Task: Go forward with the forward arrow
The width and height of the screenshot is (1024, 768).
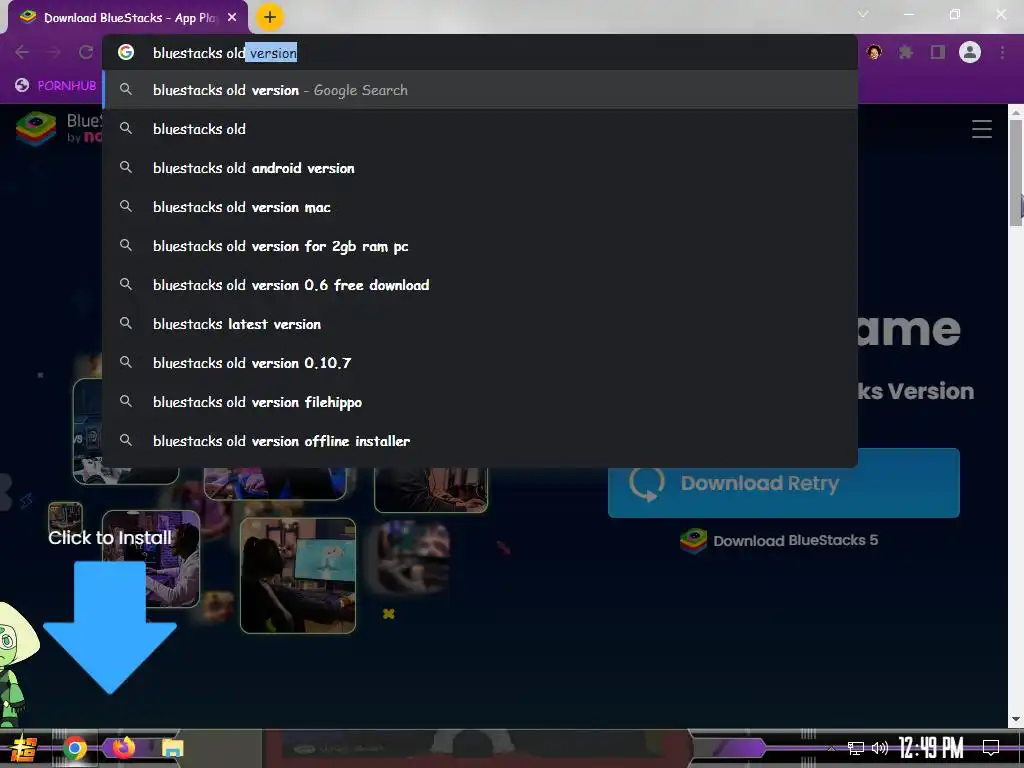Action: point(54,52)
